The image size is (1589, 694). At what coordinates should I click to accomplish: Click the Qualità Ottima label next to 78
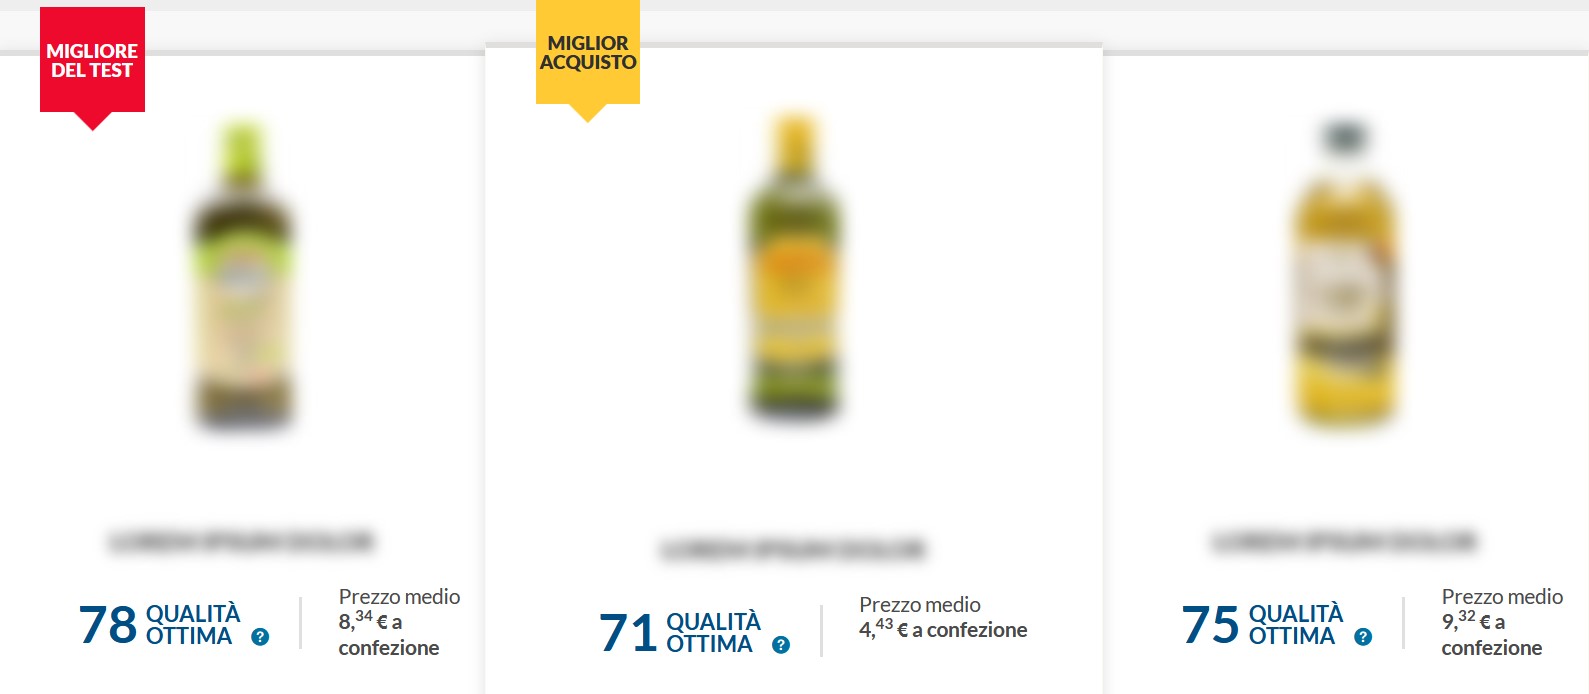tap(193, 625)
